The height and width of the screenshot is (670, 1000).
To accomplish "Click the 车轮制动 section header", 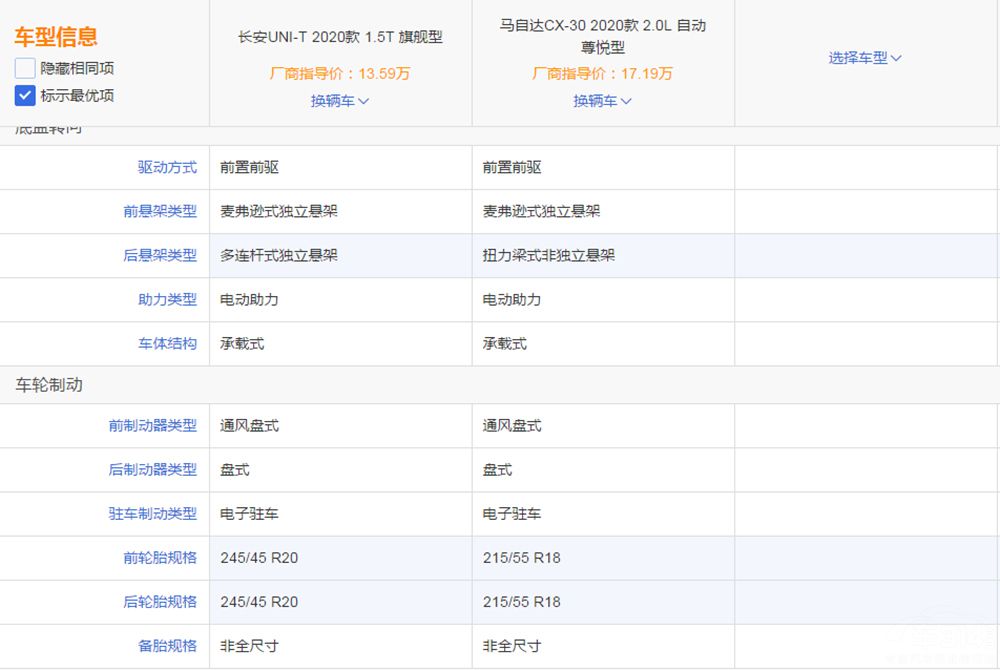I will [x=49, y=385].
